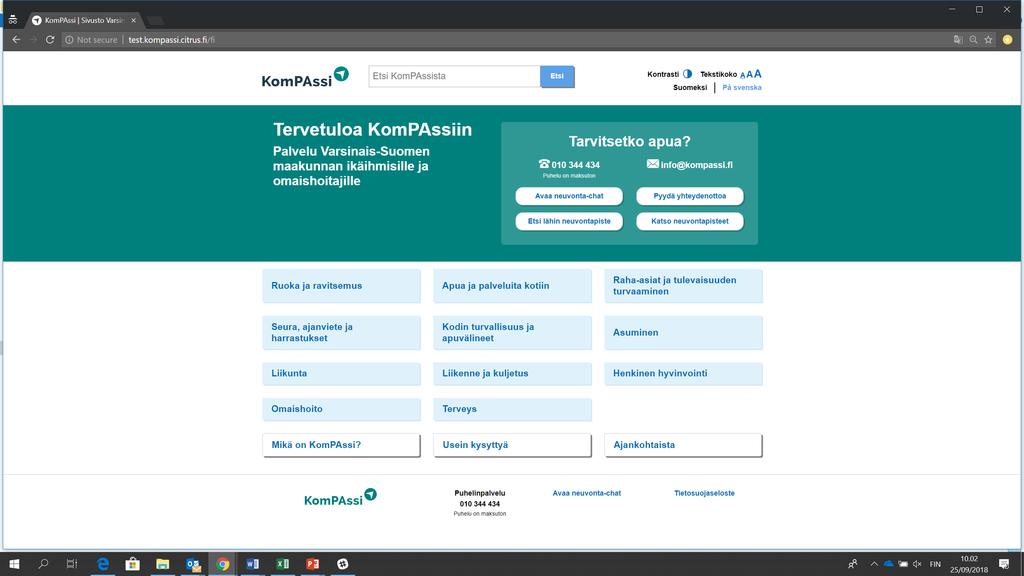Open Terveys category
Screen dimensions: 1024x576
(x=513, y=409)
